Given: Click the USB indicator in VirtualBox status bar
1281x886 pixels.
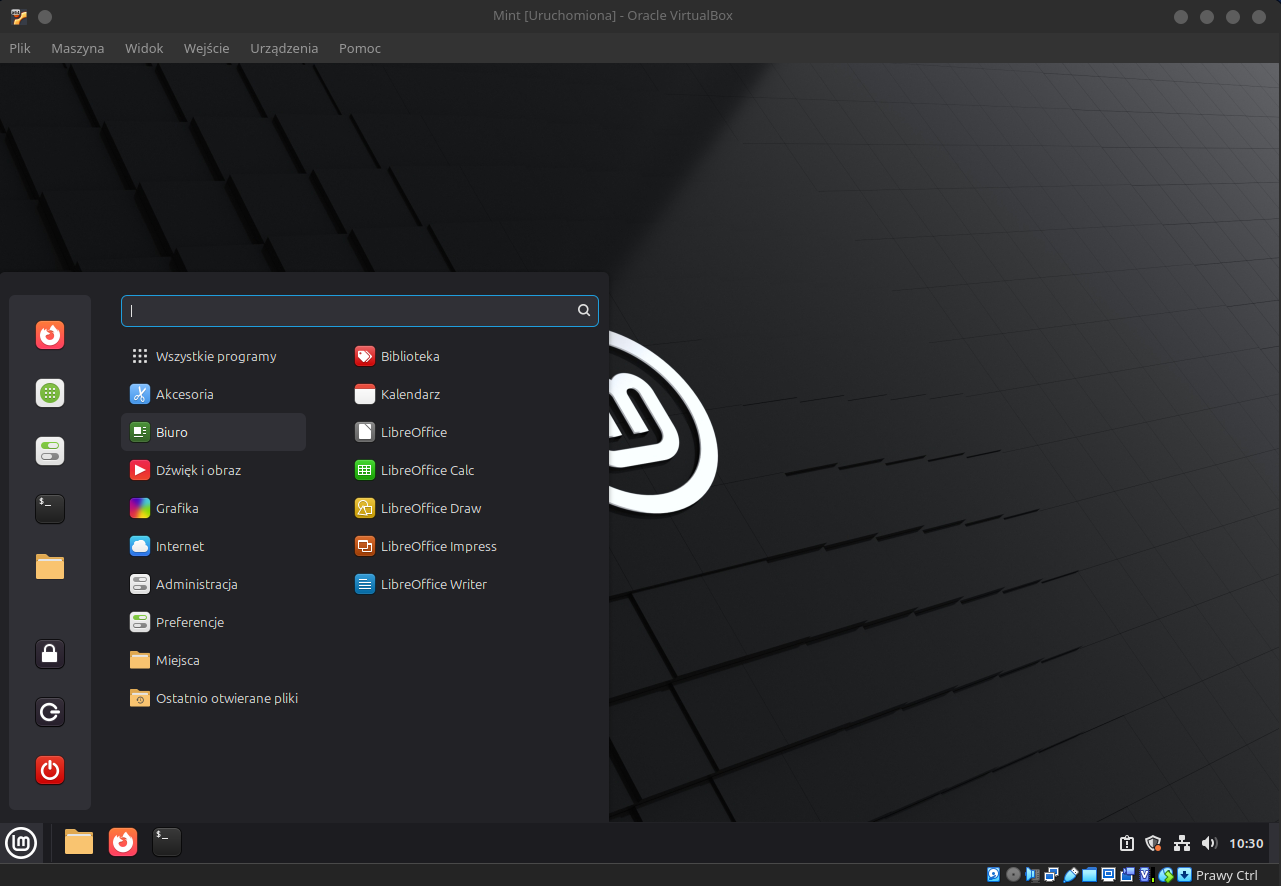Looking at the screenshot, I should [1070, 875].
